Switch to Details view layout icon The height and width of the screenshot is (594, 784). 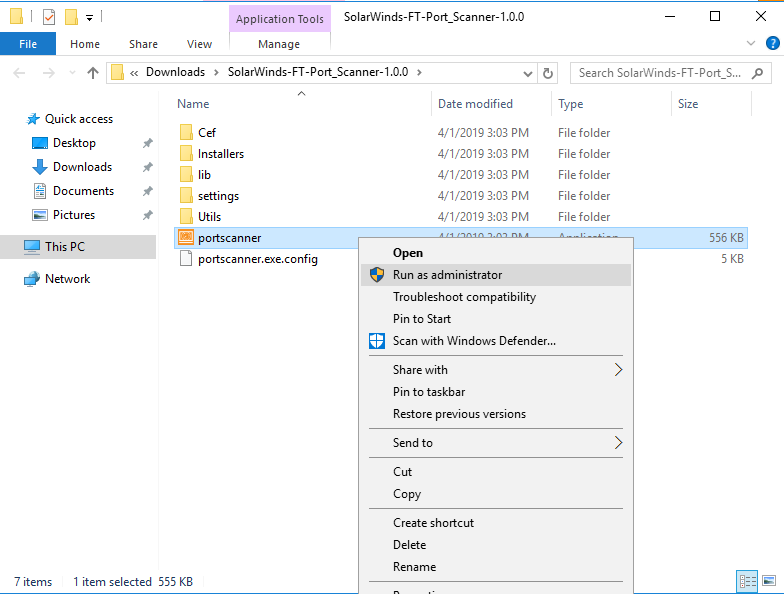tap(748, 581)
